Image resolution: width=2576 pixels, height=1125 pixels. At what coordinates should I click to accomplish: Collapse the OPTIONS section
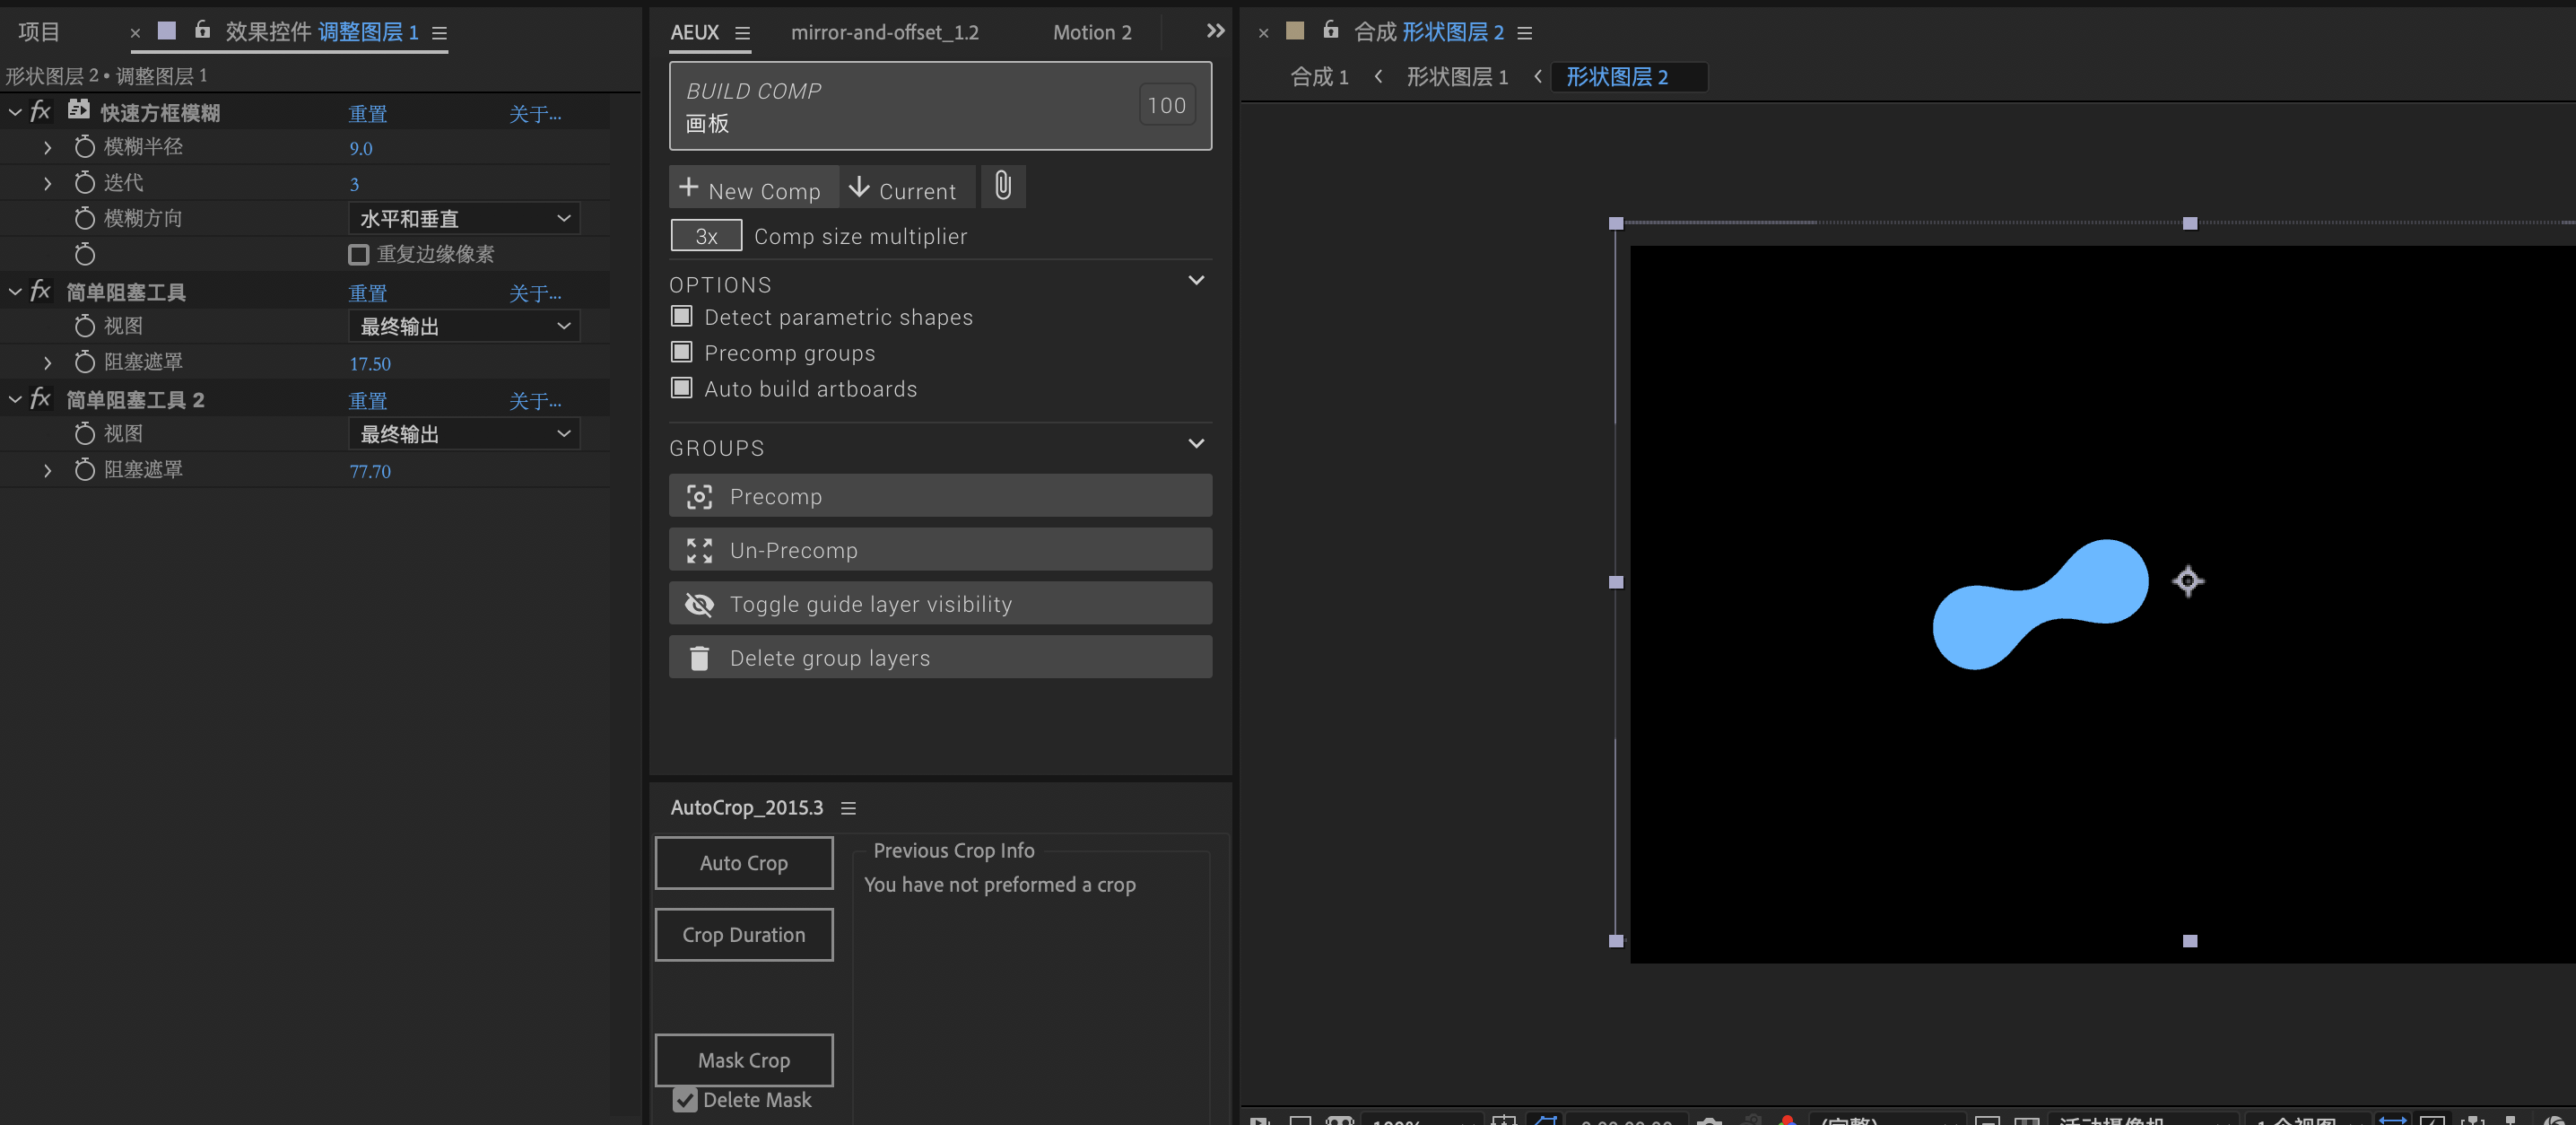1196,281
